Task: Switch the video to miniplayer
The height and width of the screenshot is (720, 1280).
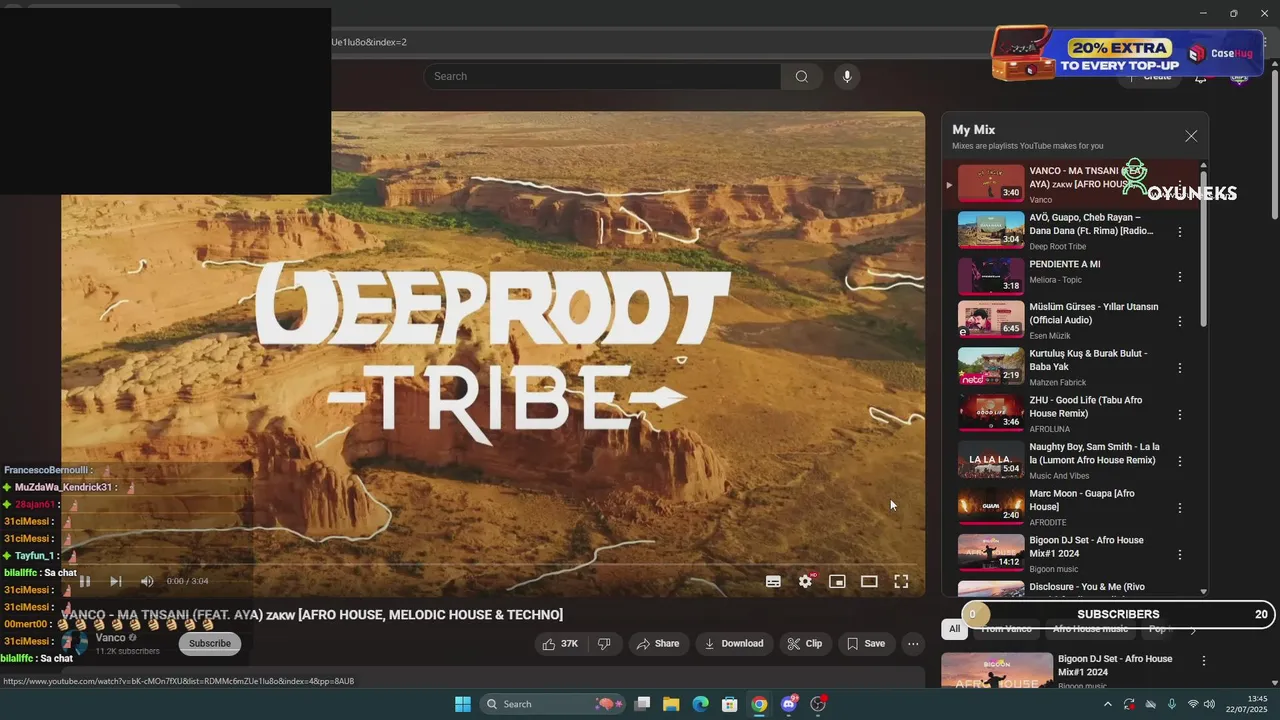Action: [837, 581]
